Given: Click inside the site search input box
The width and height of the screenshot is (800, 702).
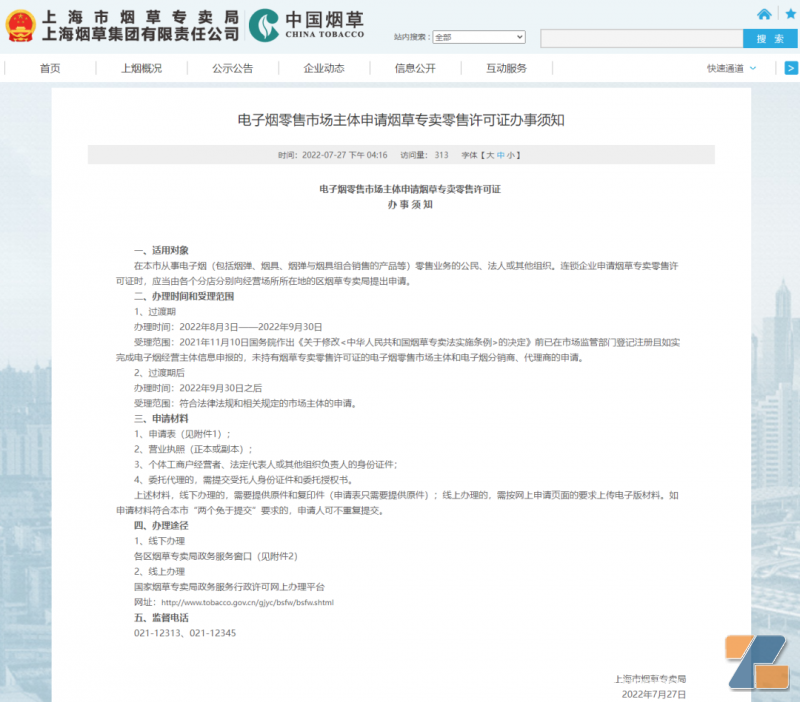Looking at the screenshot, I should (x=640, y=36).
